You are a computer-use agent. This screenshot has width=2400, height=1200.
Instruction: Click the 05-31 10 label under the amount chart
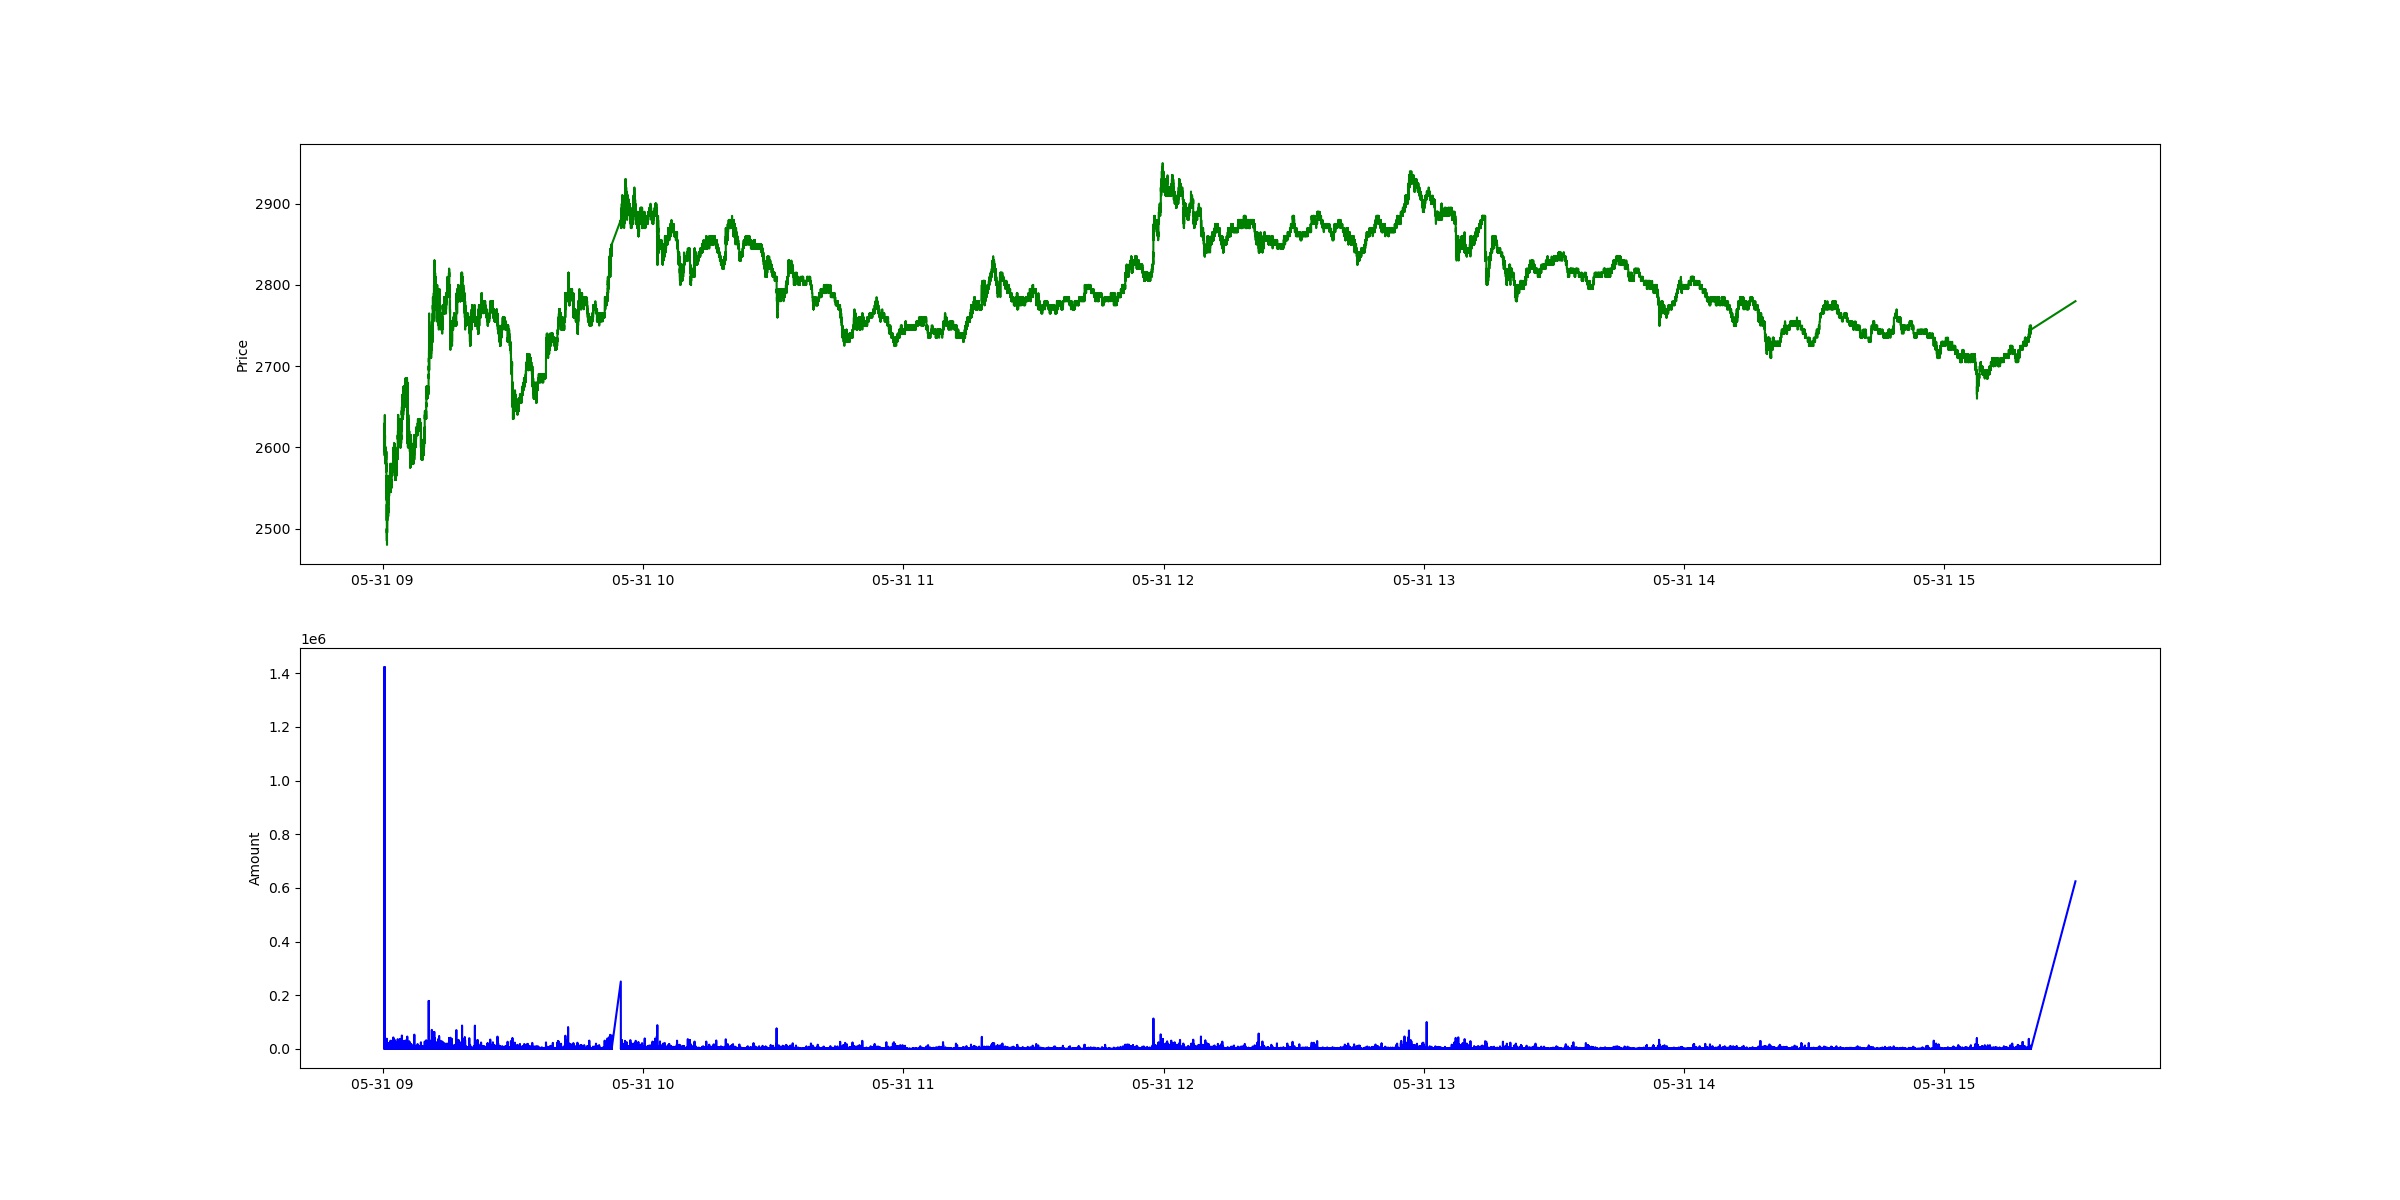click(x=643, y=1084)
